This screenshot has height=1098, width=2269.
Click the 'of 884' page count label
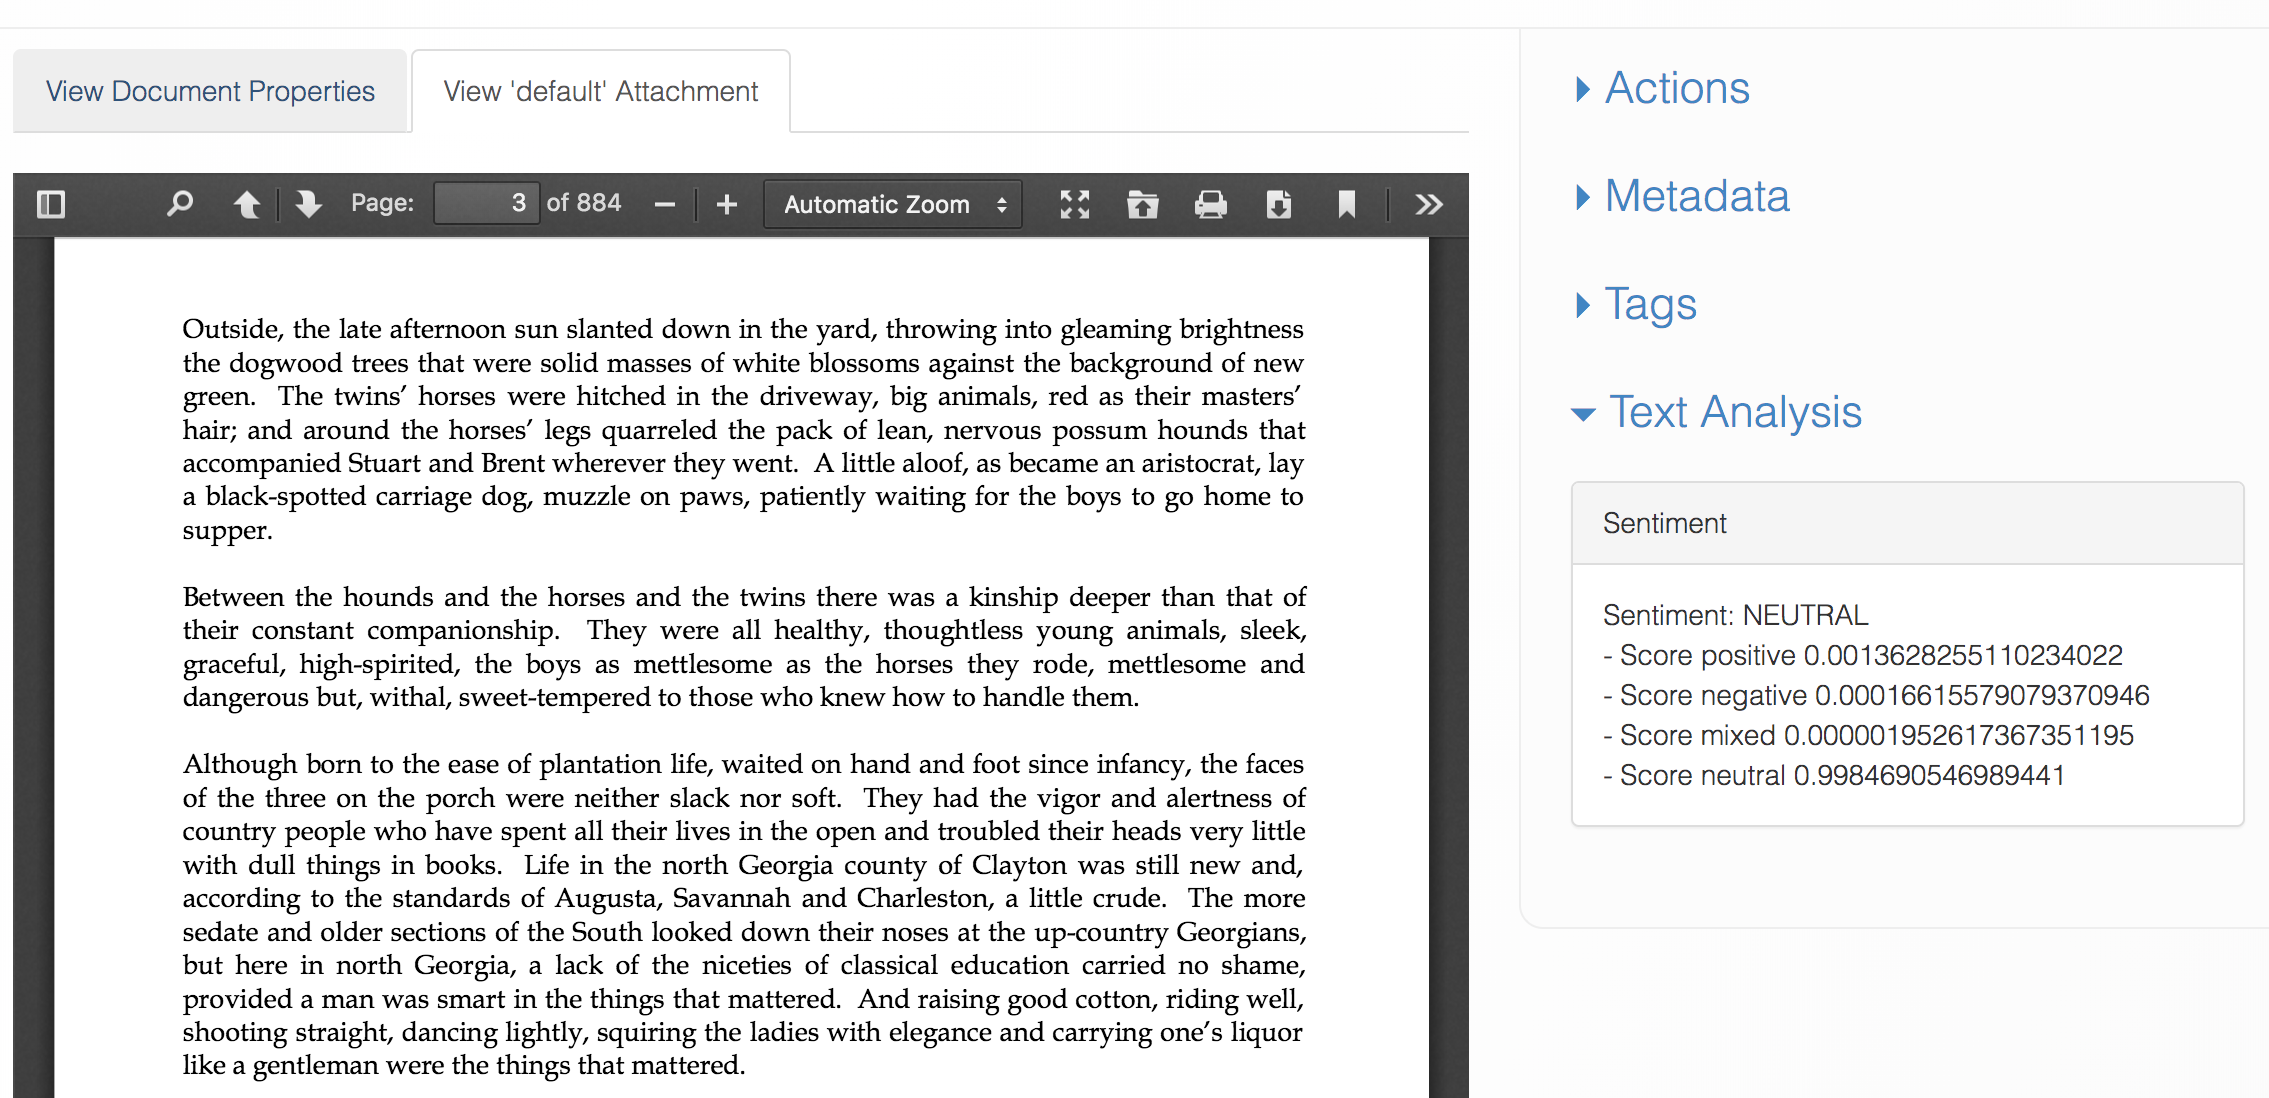[x=584, y=203]
